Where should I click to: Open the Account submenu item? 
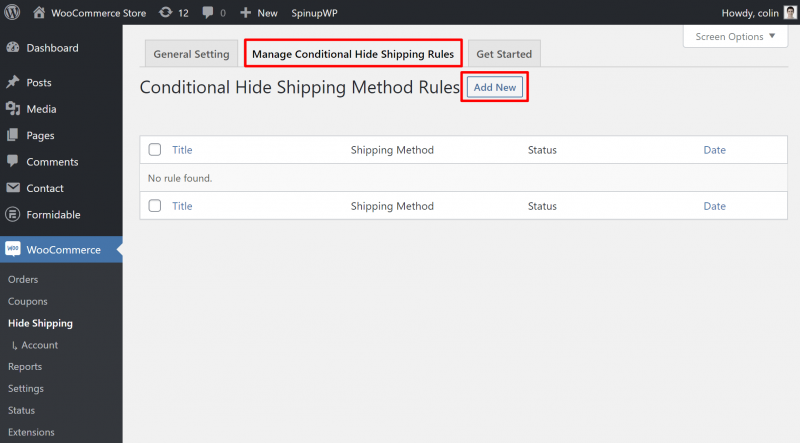tap(39, 345)
